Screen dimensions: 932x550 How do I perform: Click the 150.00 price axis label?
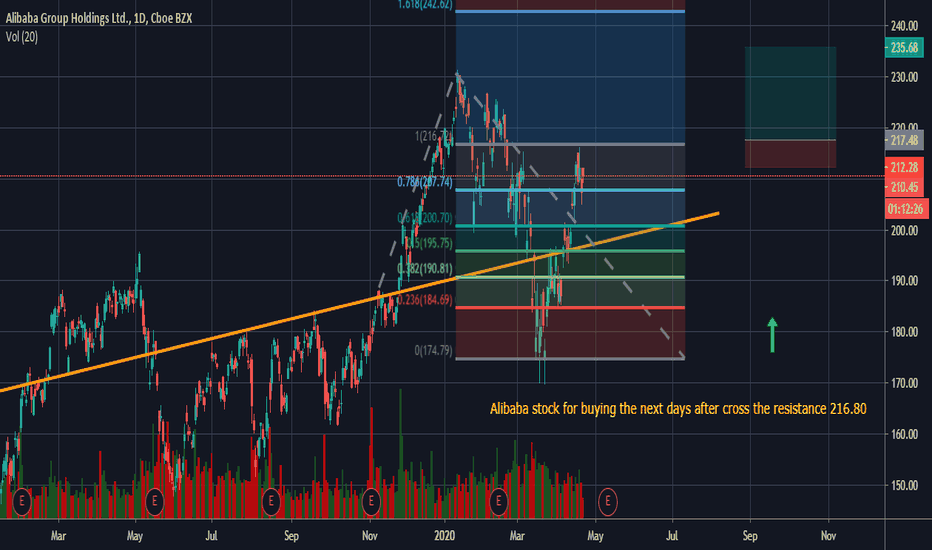pyautogui.click(x=904, y=485)
